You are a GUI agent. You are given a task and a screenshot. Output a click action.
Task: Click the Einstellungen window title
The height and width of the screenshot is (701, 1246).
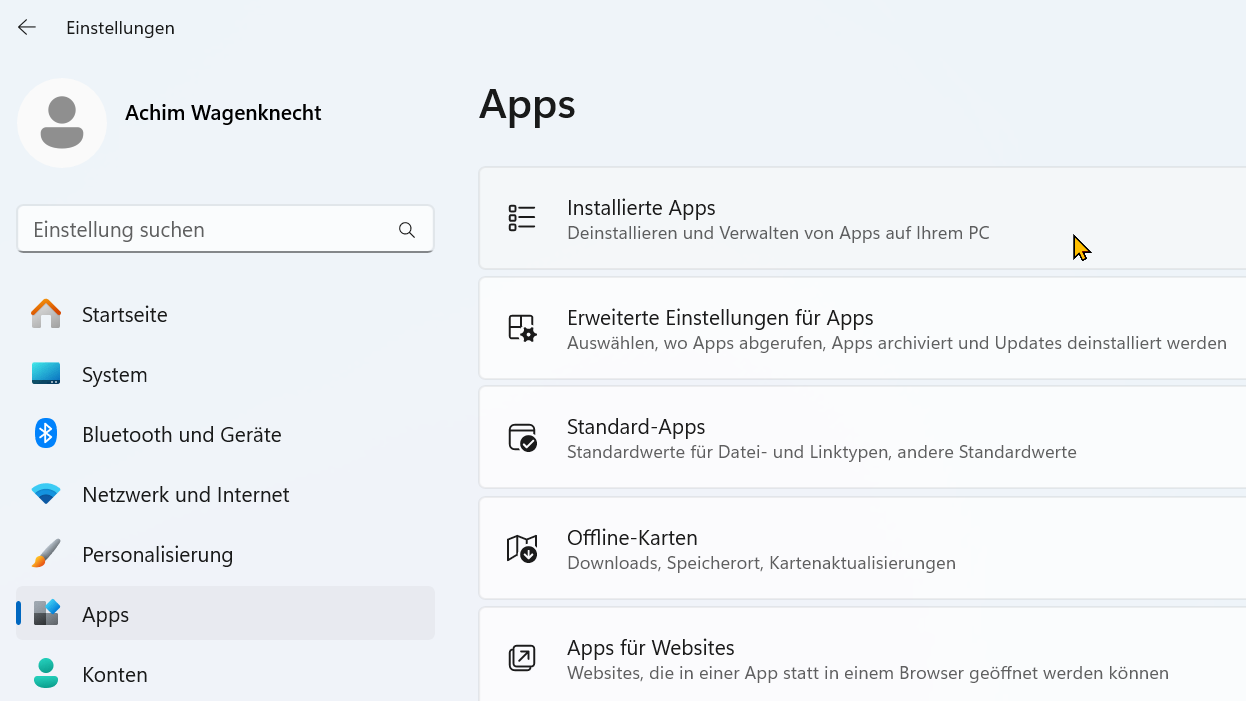(120, 28)
